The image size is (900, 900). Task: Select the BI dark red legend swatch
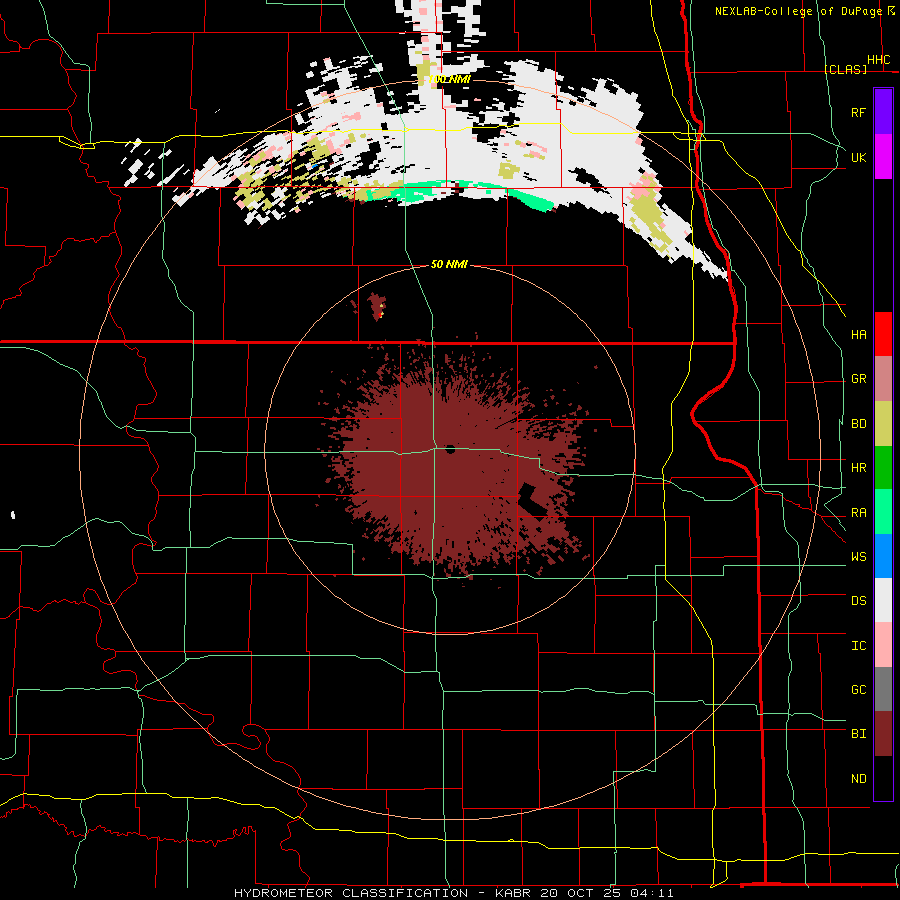[883, 734]
